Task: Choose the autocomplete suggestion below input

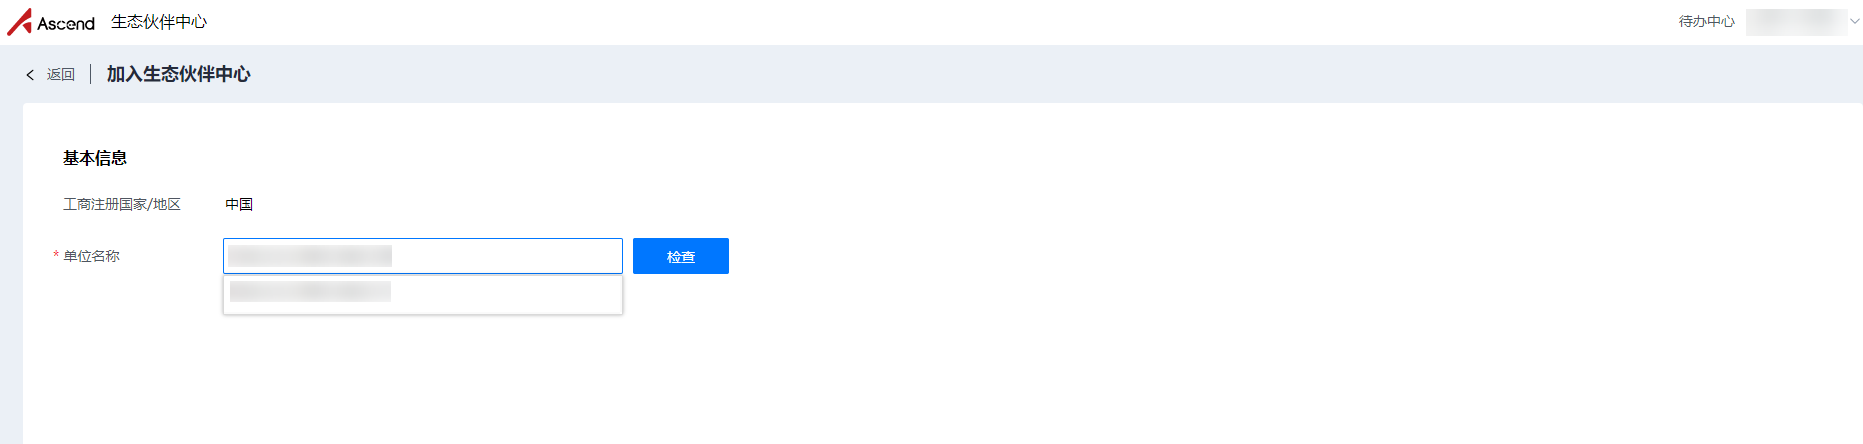Action: [423, 292]
